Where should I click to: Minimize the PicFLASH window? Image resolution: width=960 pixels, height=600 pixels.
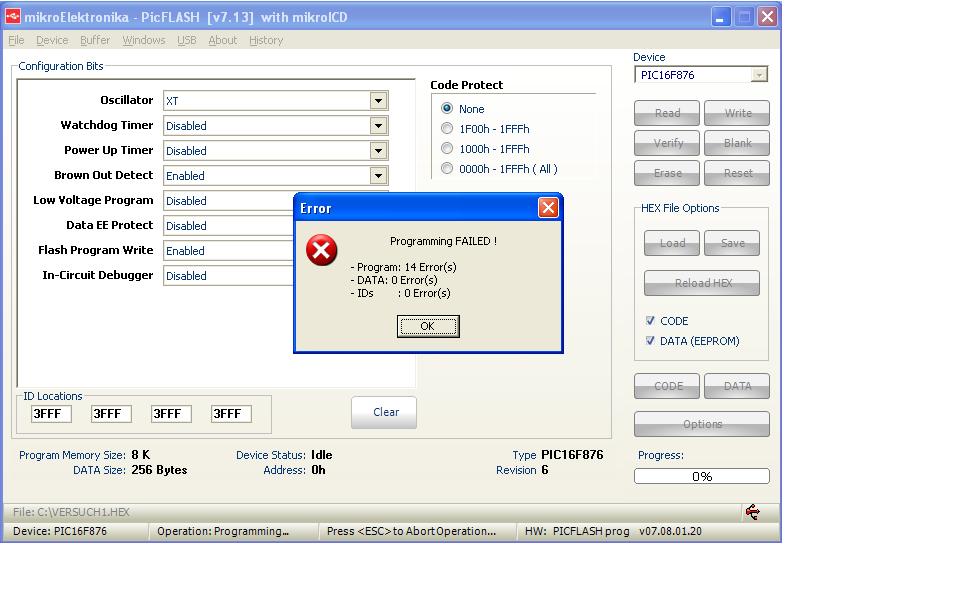tap(721, 17)
